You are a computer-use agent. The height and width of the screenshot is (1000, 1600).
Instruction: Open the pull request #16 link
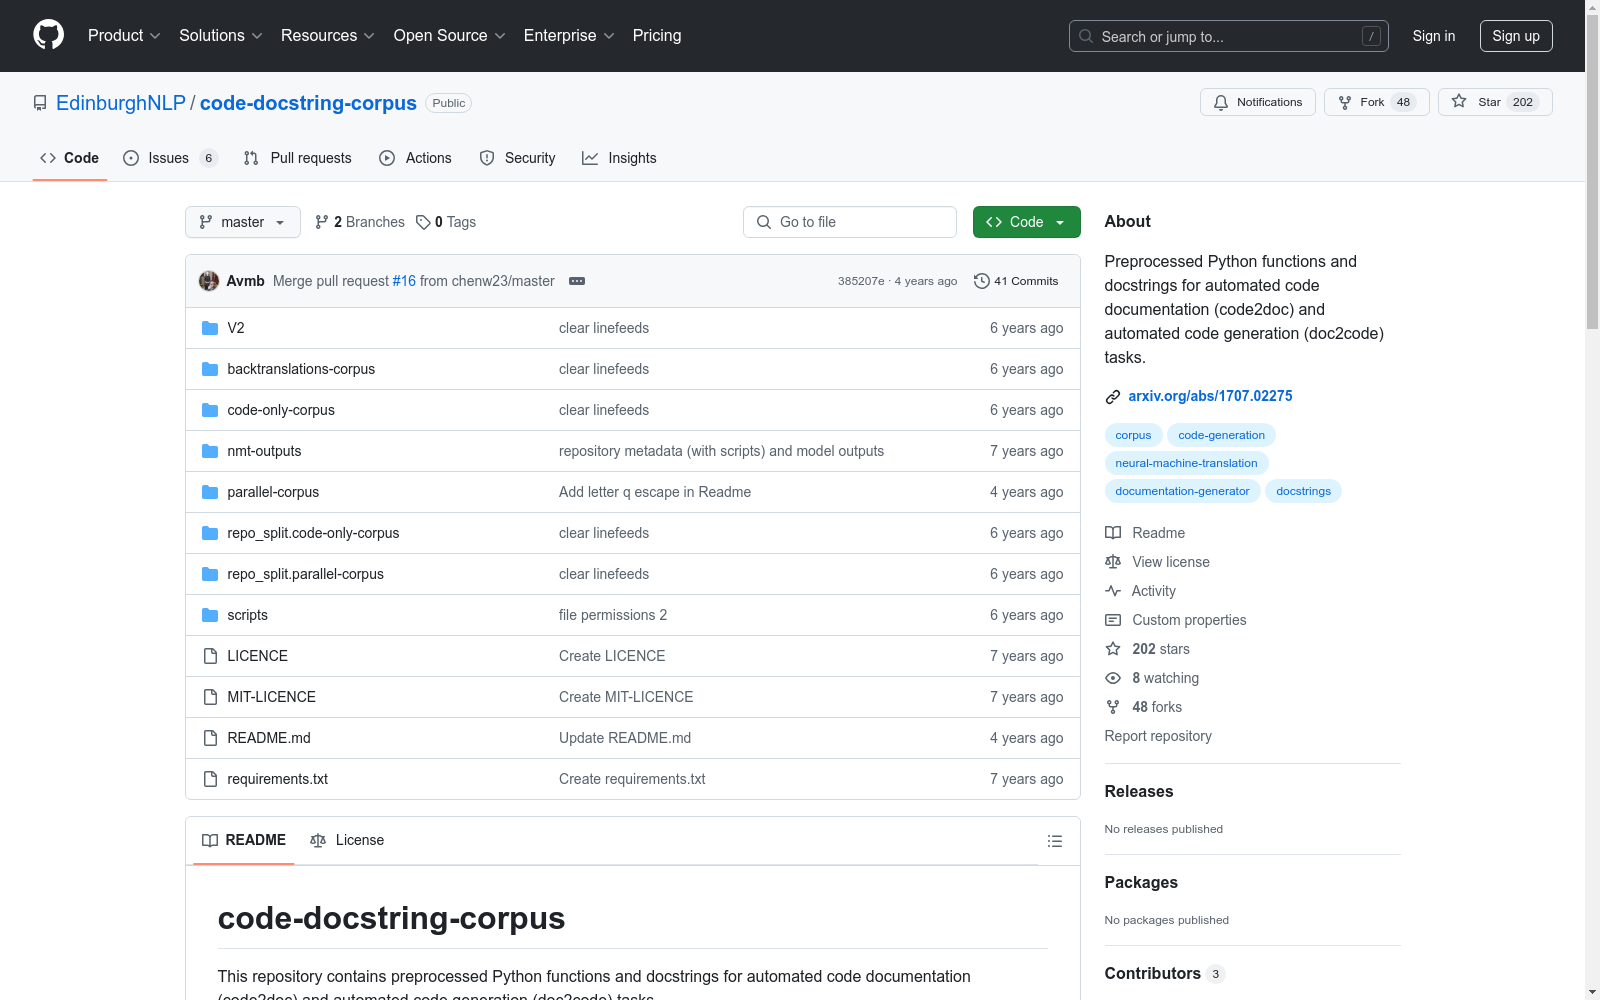404,281
